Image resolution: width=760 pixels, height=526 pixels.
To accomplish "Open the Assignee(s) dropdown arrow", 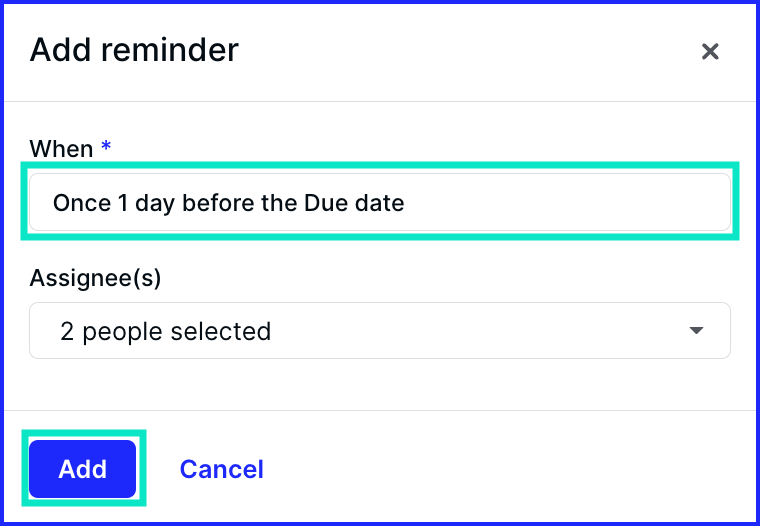I will (x=696, y=331).
